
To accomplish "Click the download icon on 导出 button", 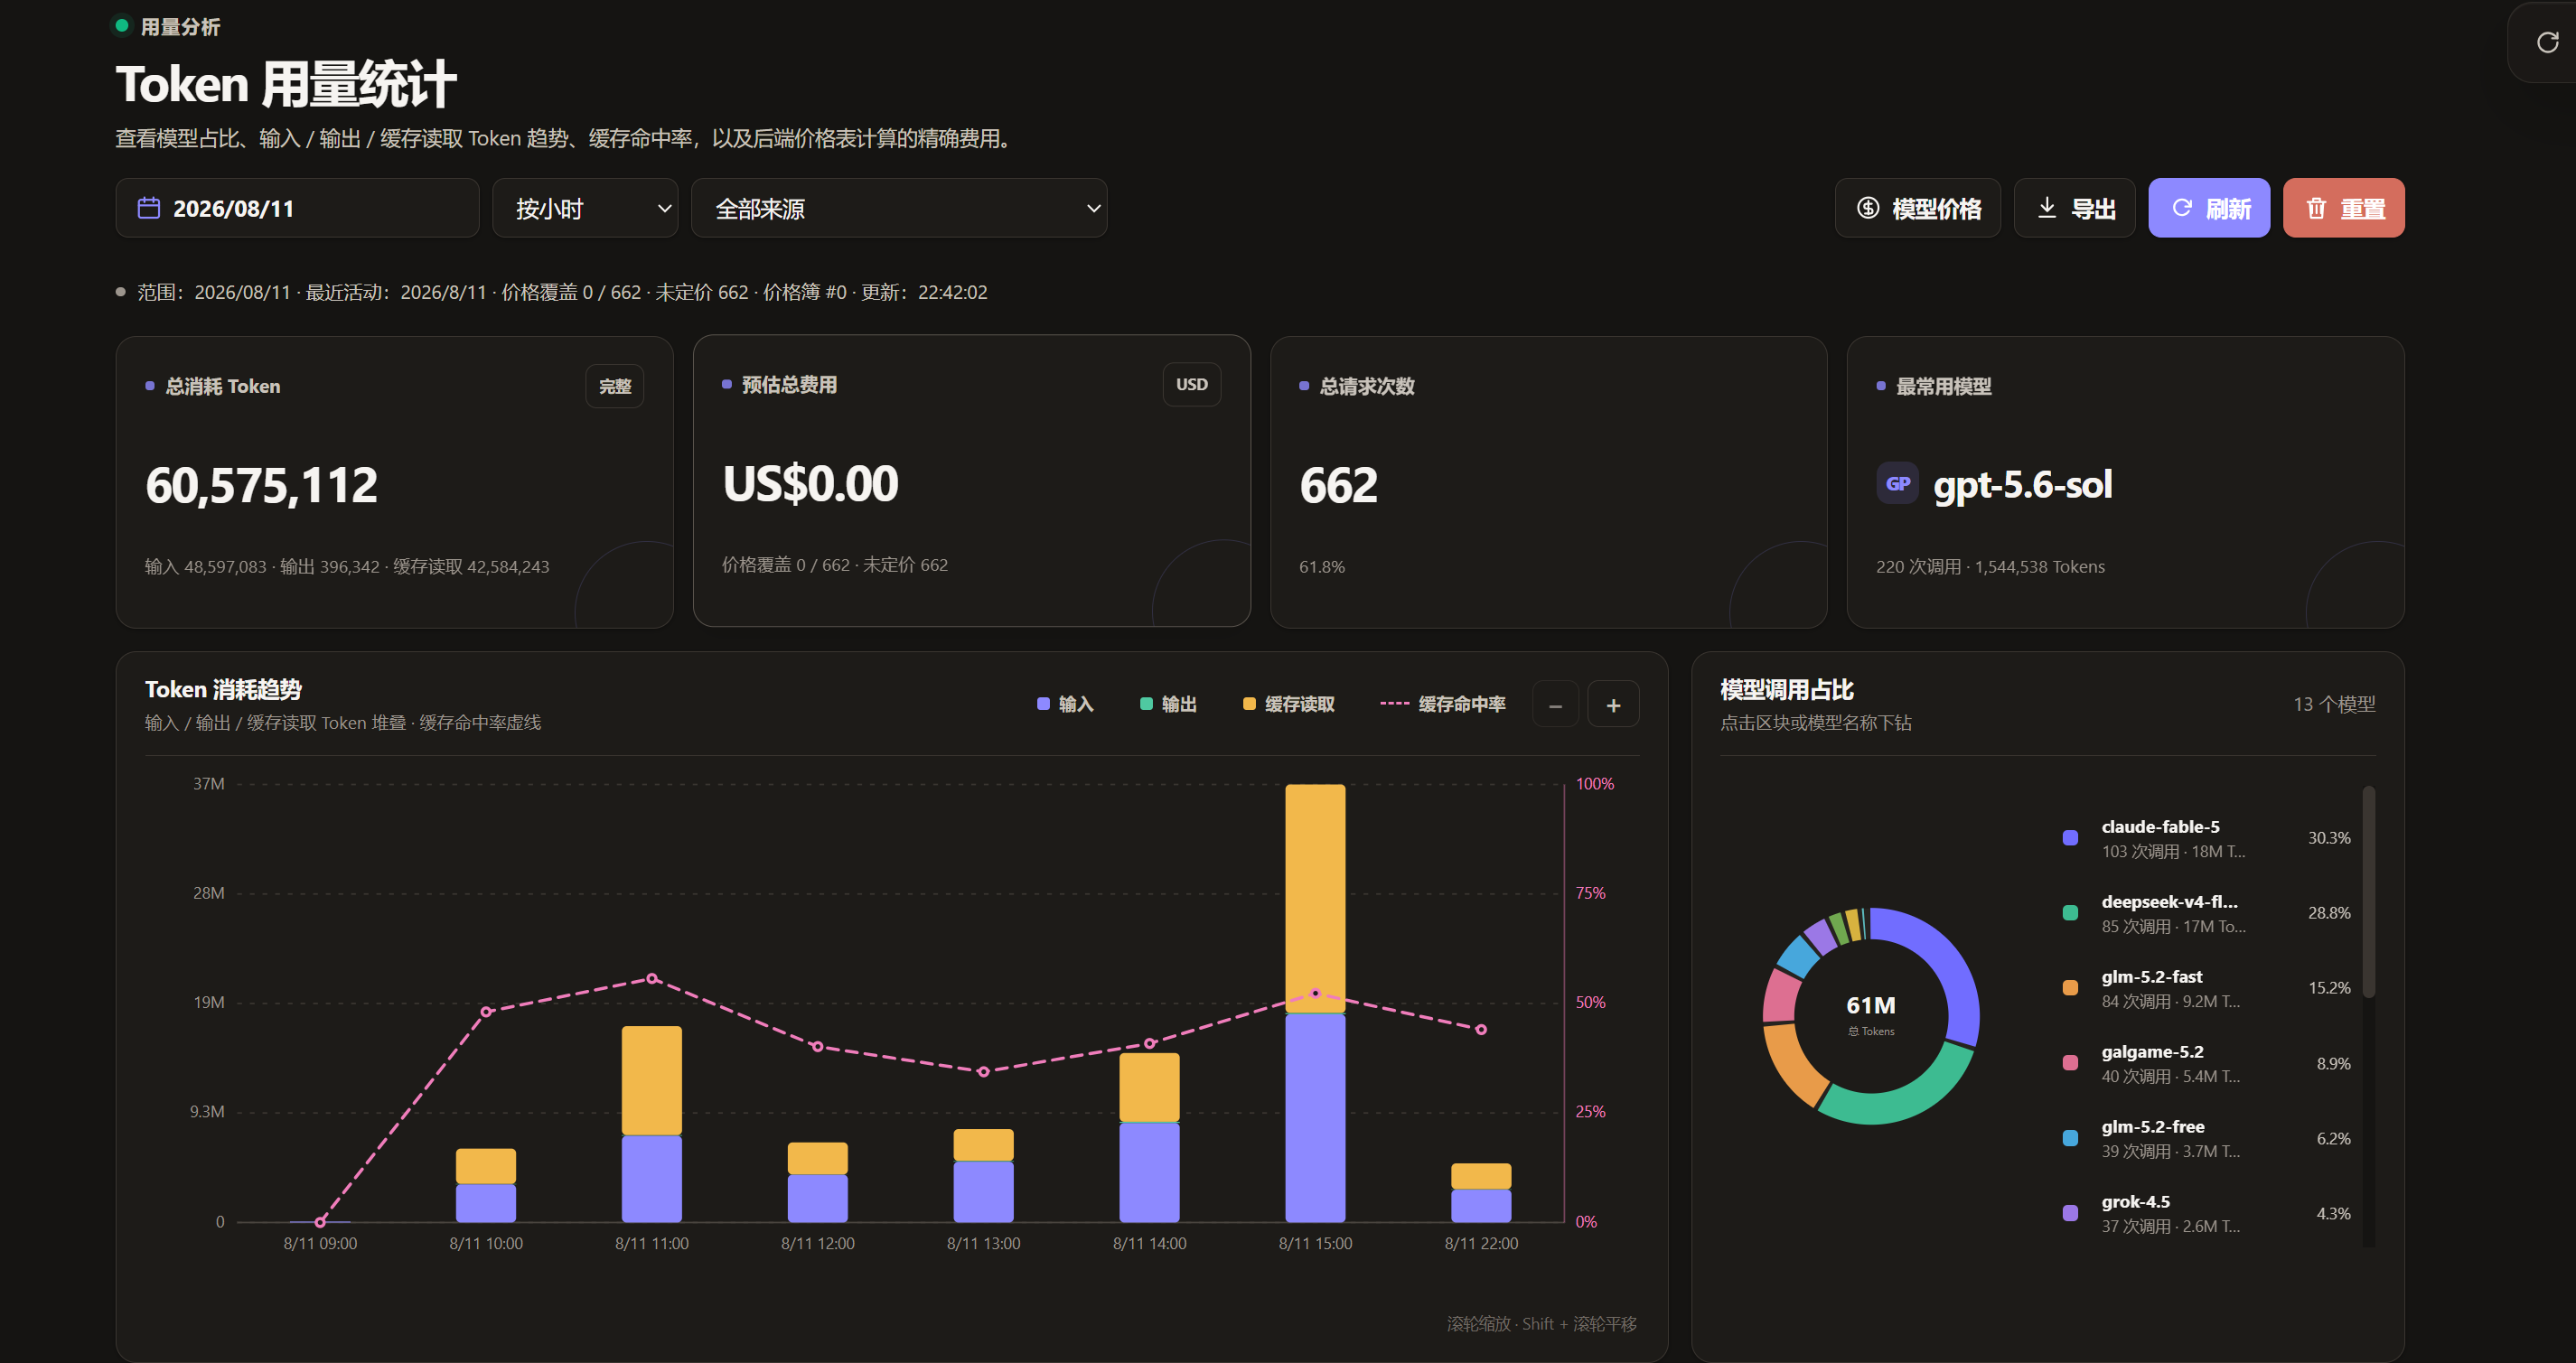I will (2047, 208).
